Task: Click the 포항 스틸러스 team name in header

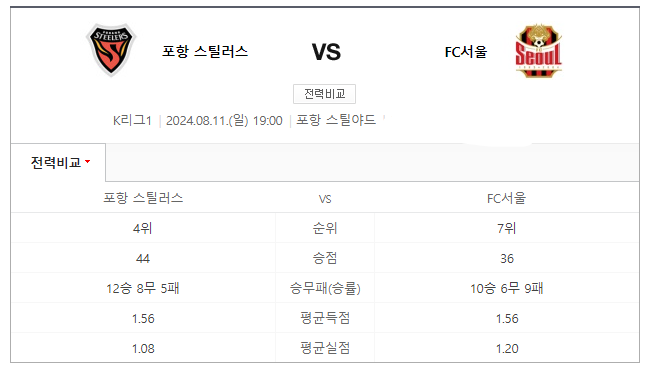Action: 205,52
